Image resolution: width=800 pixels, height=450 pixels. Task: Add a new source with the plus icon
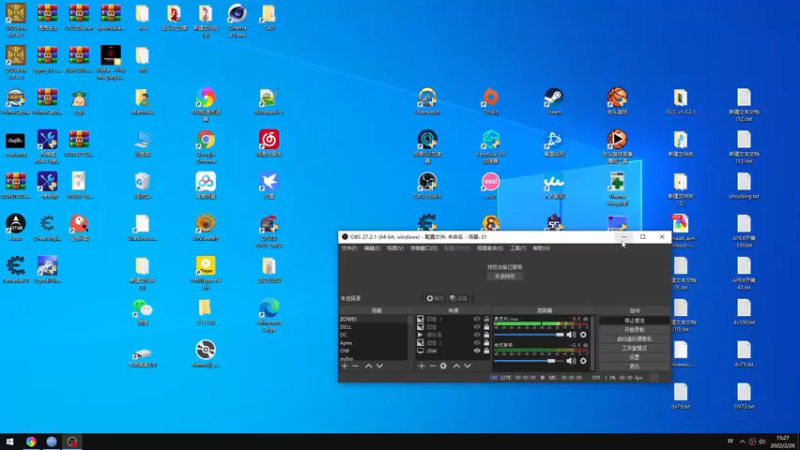click(421, 366)
